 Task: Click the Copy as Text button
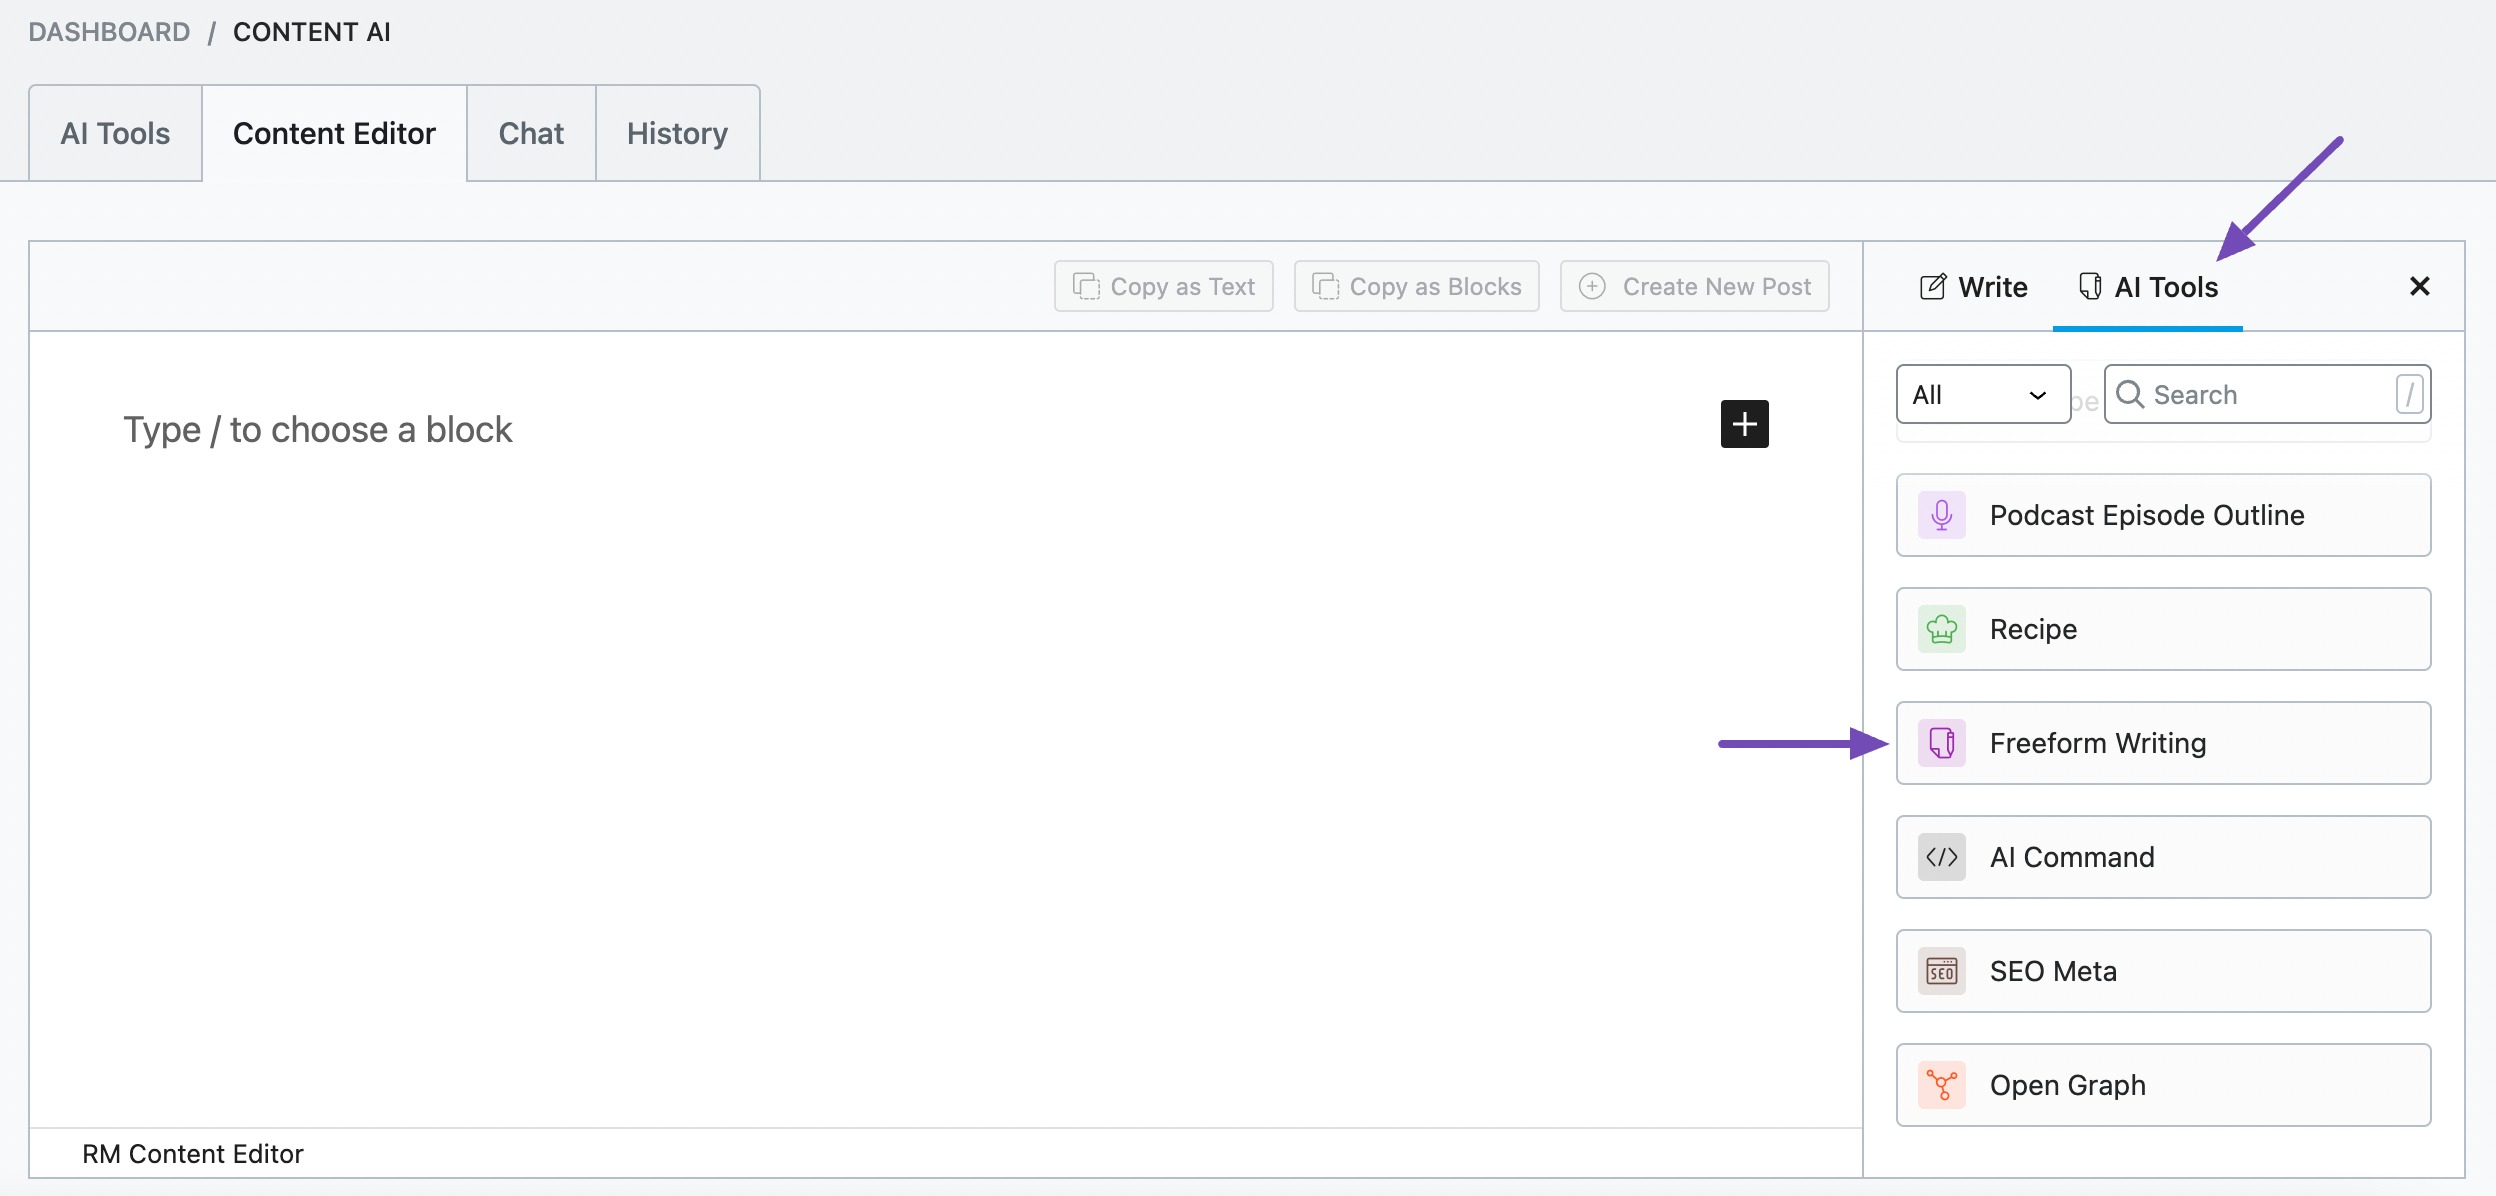point(1163,286)
